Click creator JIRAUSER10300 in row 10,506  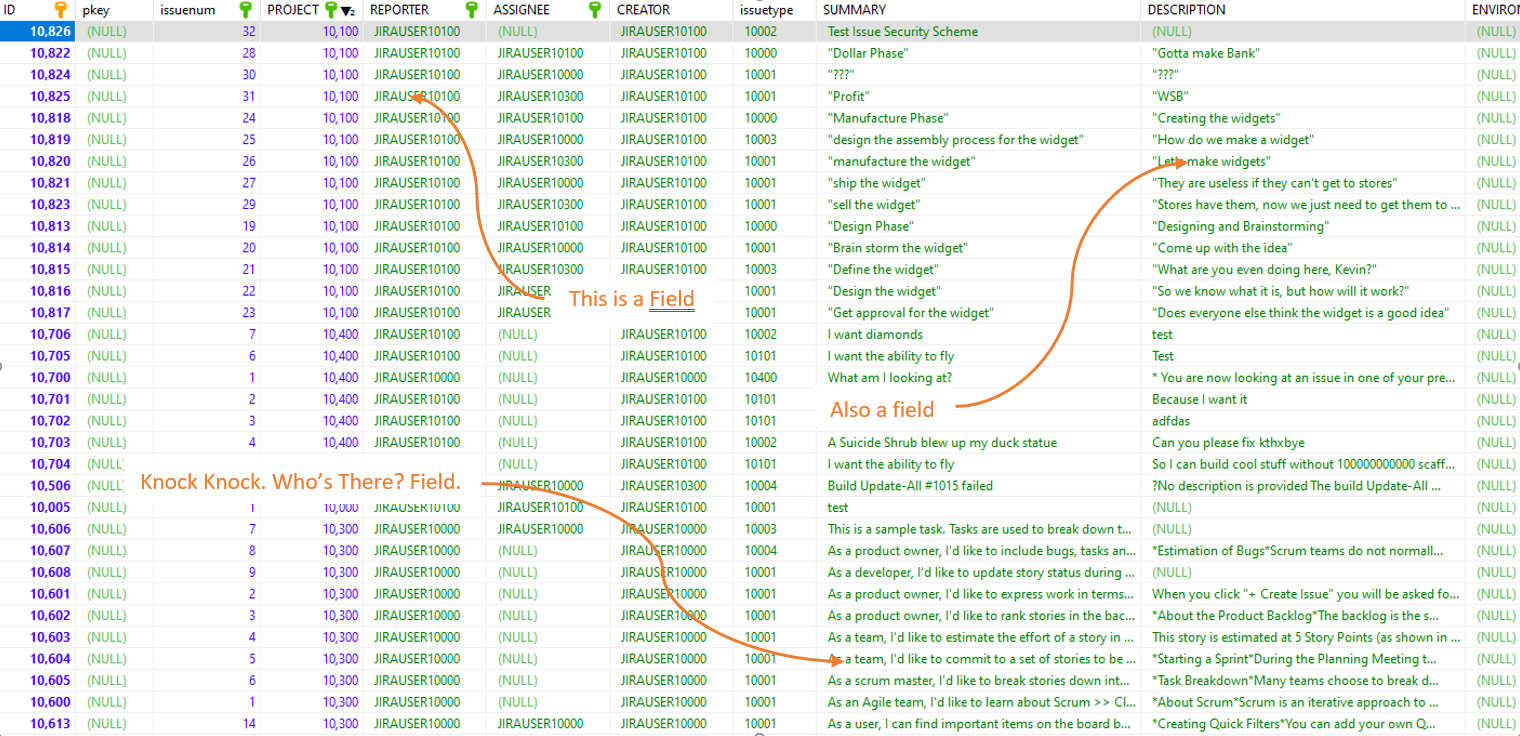point(663,486)
